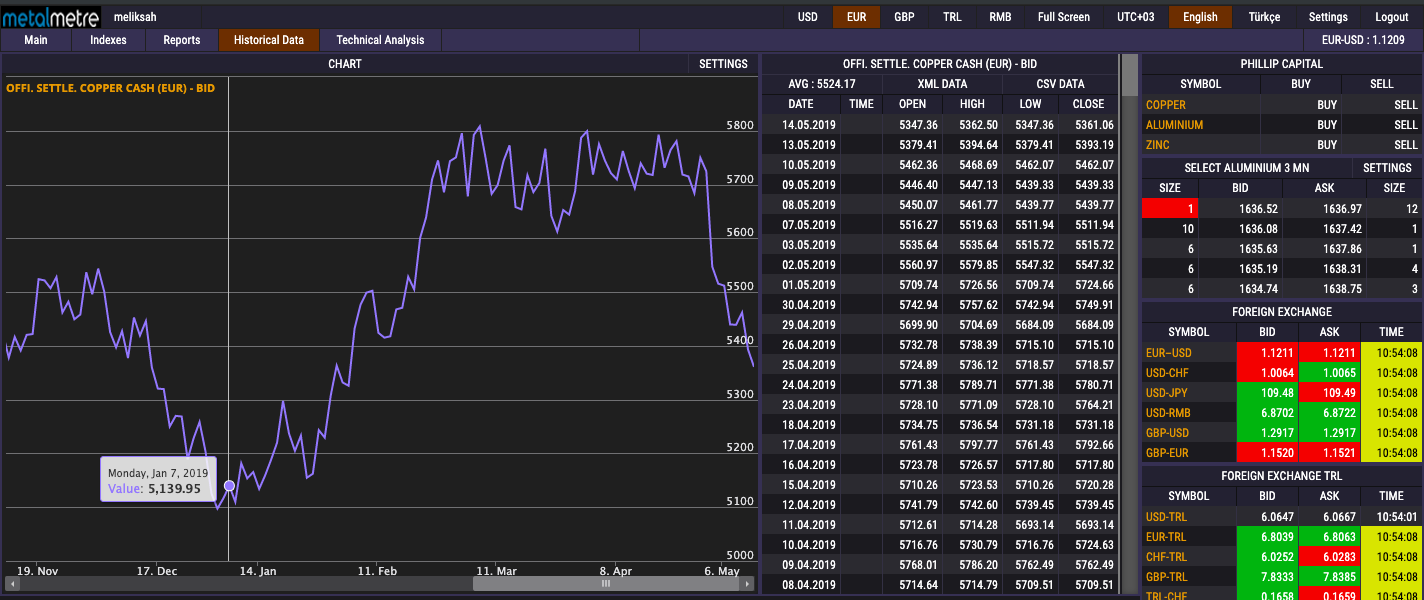Select GBP-EUR symbol row
Image resolution: width=1424 pixels, height=600 pixels.
(1168, 453)
